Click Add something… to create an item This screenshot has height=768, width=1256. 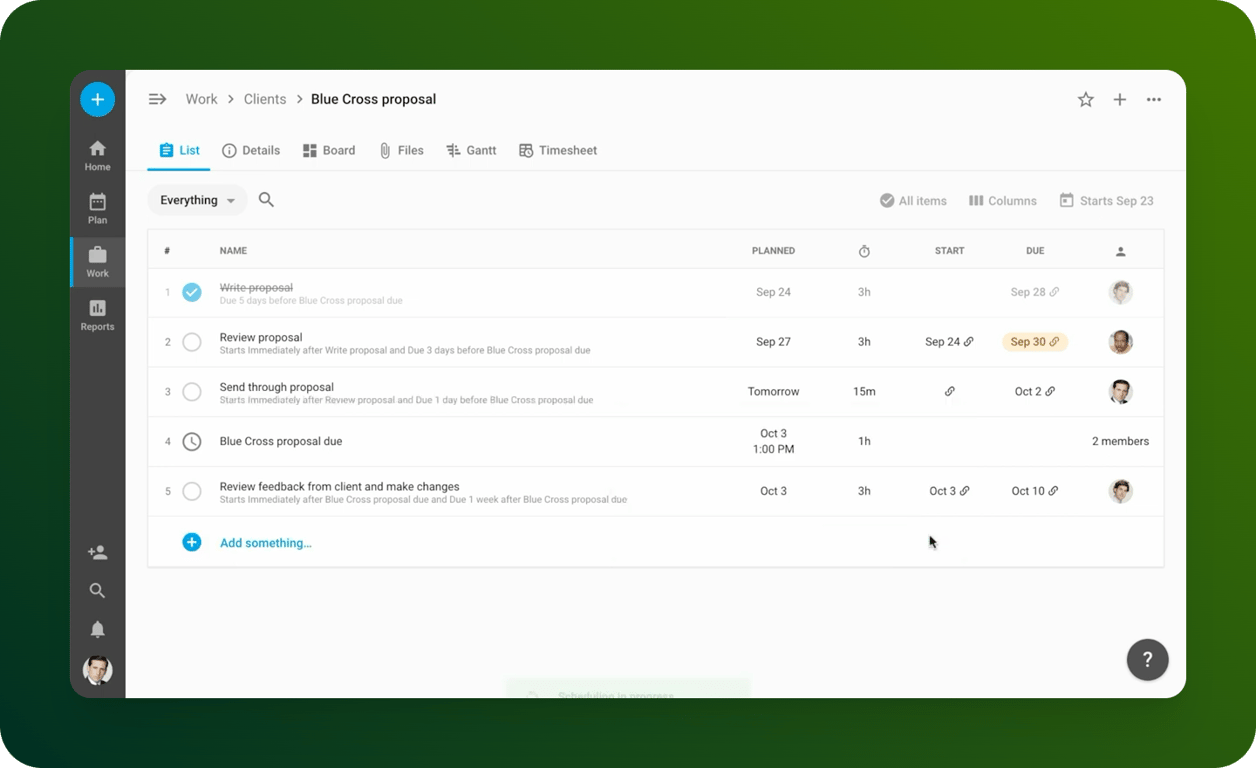[x=266, y=543]
